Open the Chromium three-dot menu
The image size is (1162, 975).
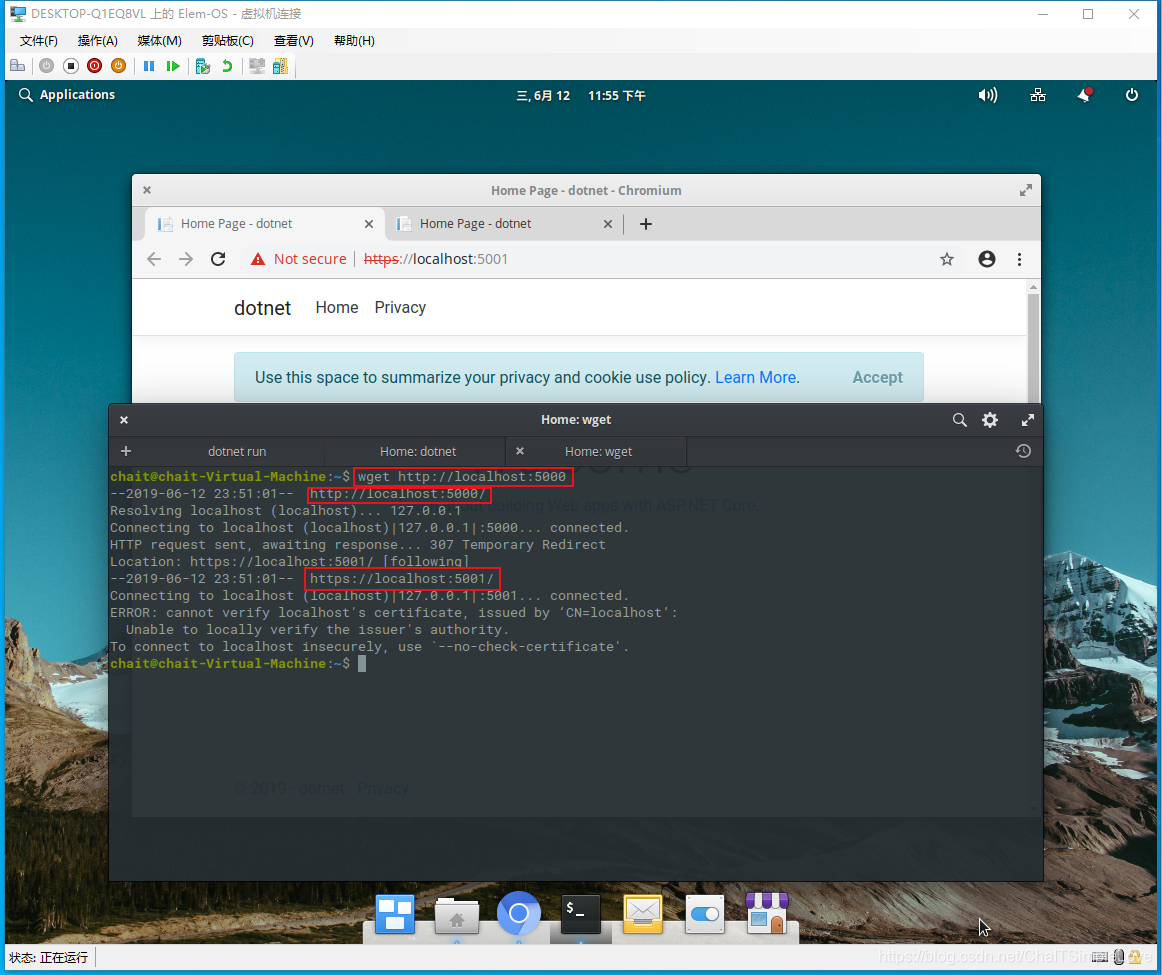(1020, 259)
